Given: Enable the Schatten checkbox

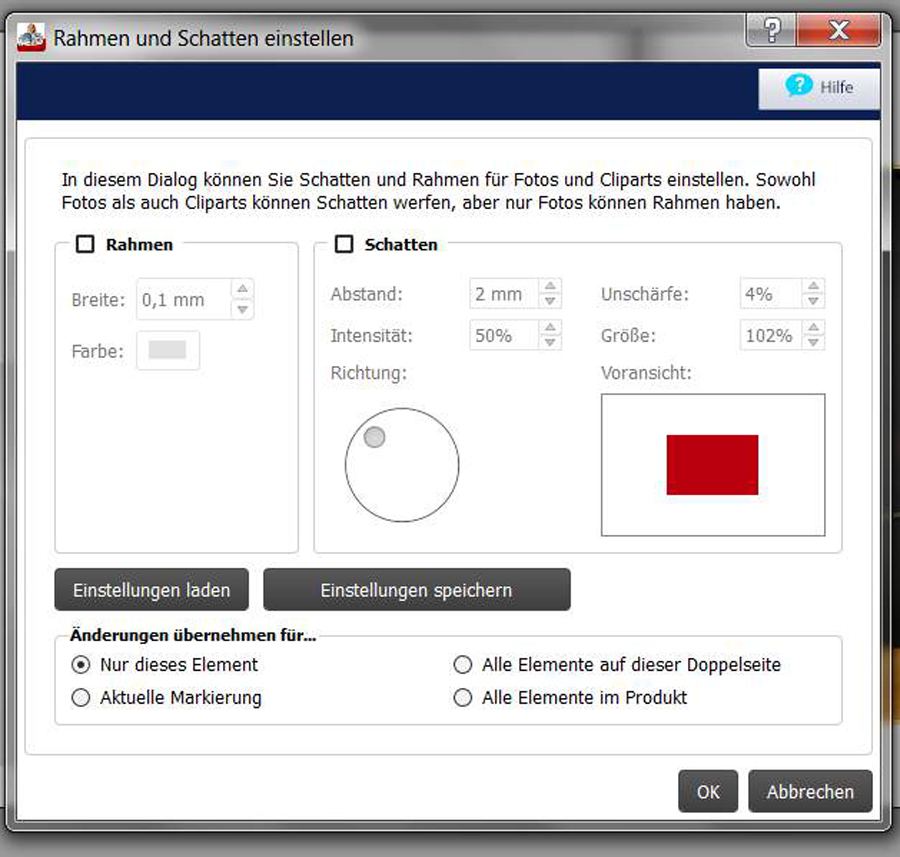Looking at the screenshot, I should [344, 244].
